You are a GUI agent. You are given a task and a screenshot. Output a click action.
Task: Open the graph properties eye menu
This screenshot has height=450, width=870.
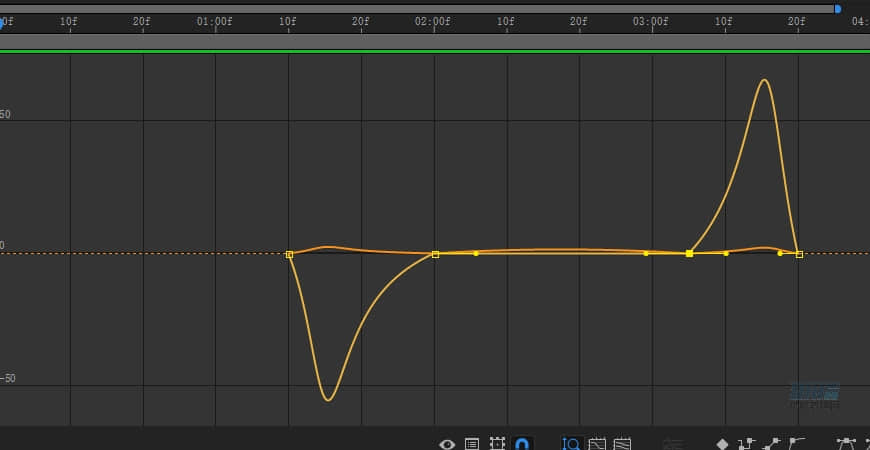click(x=447, y=443)
